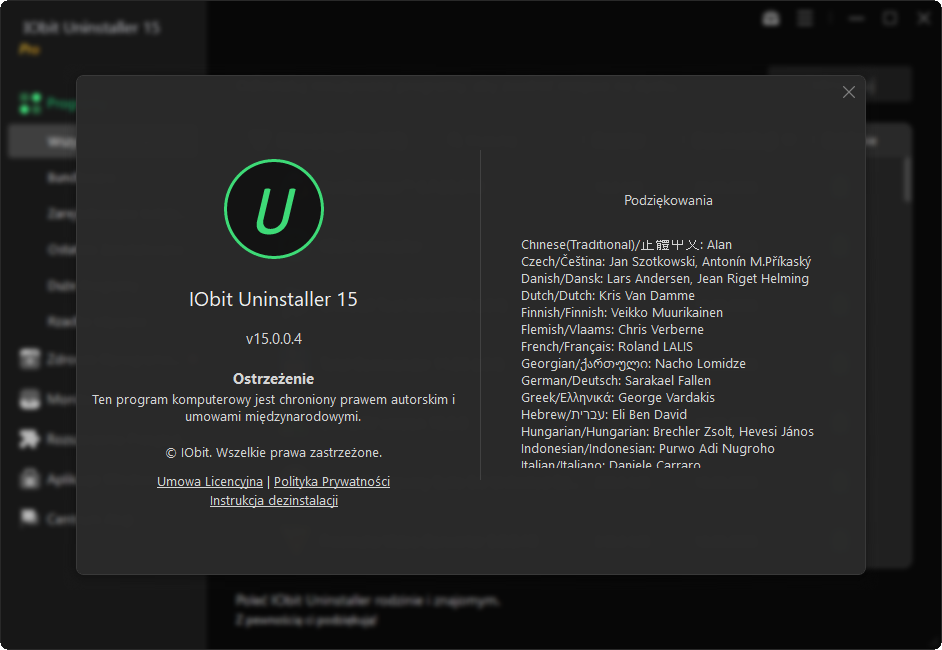Select the Hungarian Brechler Zsolt line
Image resolution: width=942 pixels, height=650 pixels.
click(667, 431)
